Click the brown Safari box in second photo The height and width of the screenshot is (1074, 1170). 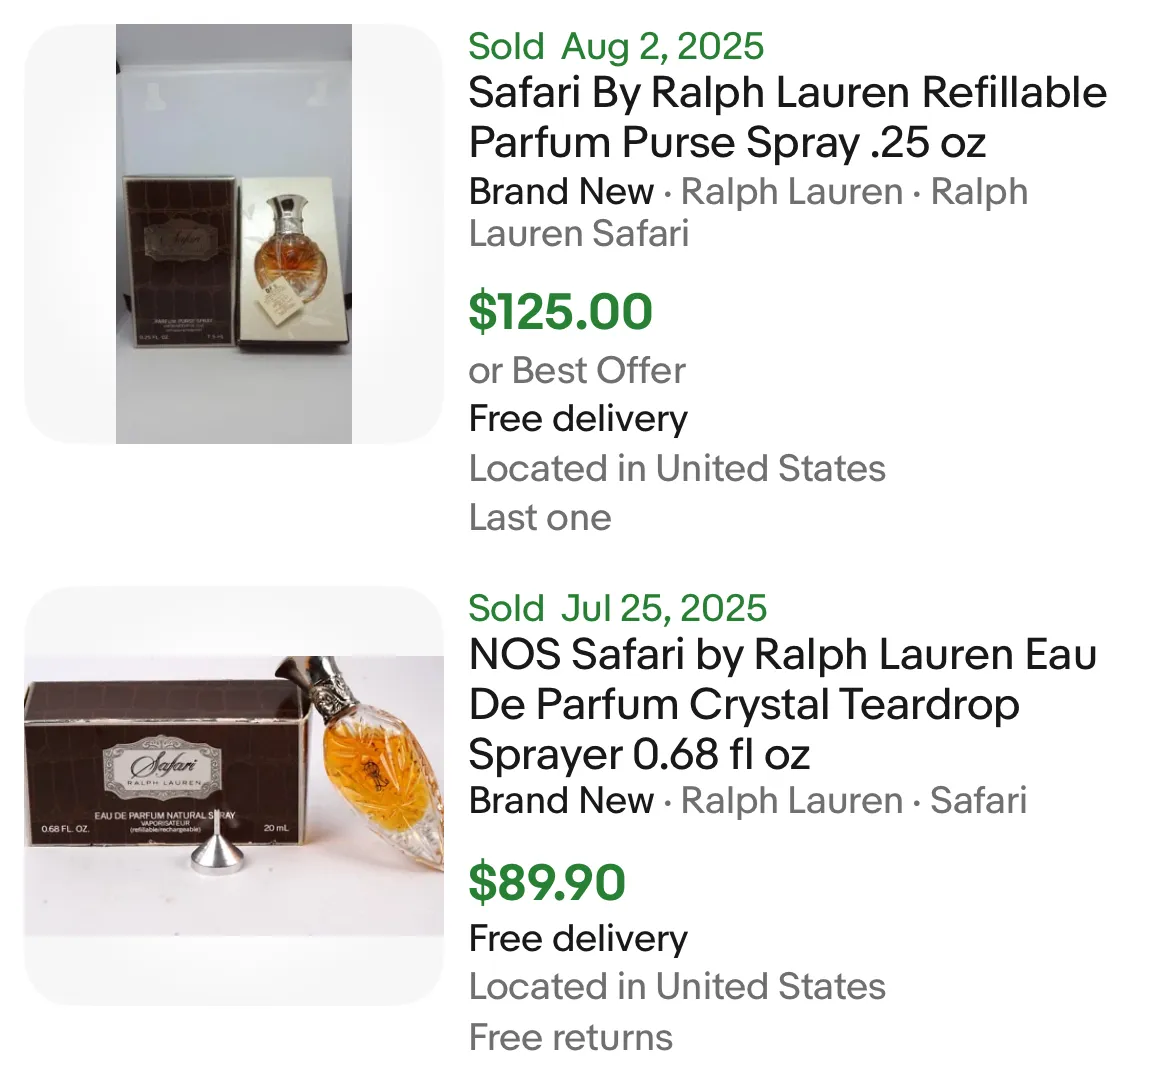pyautogui.click(x=150, y=760)
